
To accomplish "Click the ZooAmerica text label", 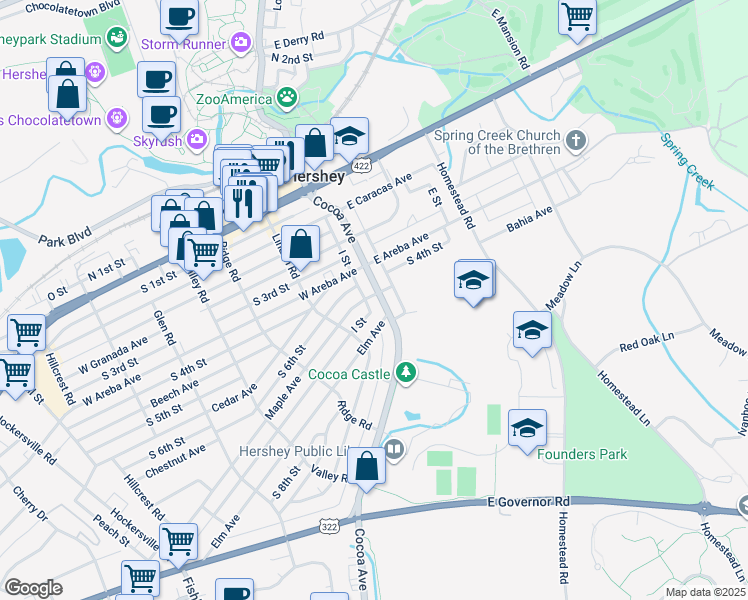I will (x=234, y=99).
